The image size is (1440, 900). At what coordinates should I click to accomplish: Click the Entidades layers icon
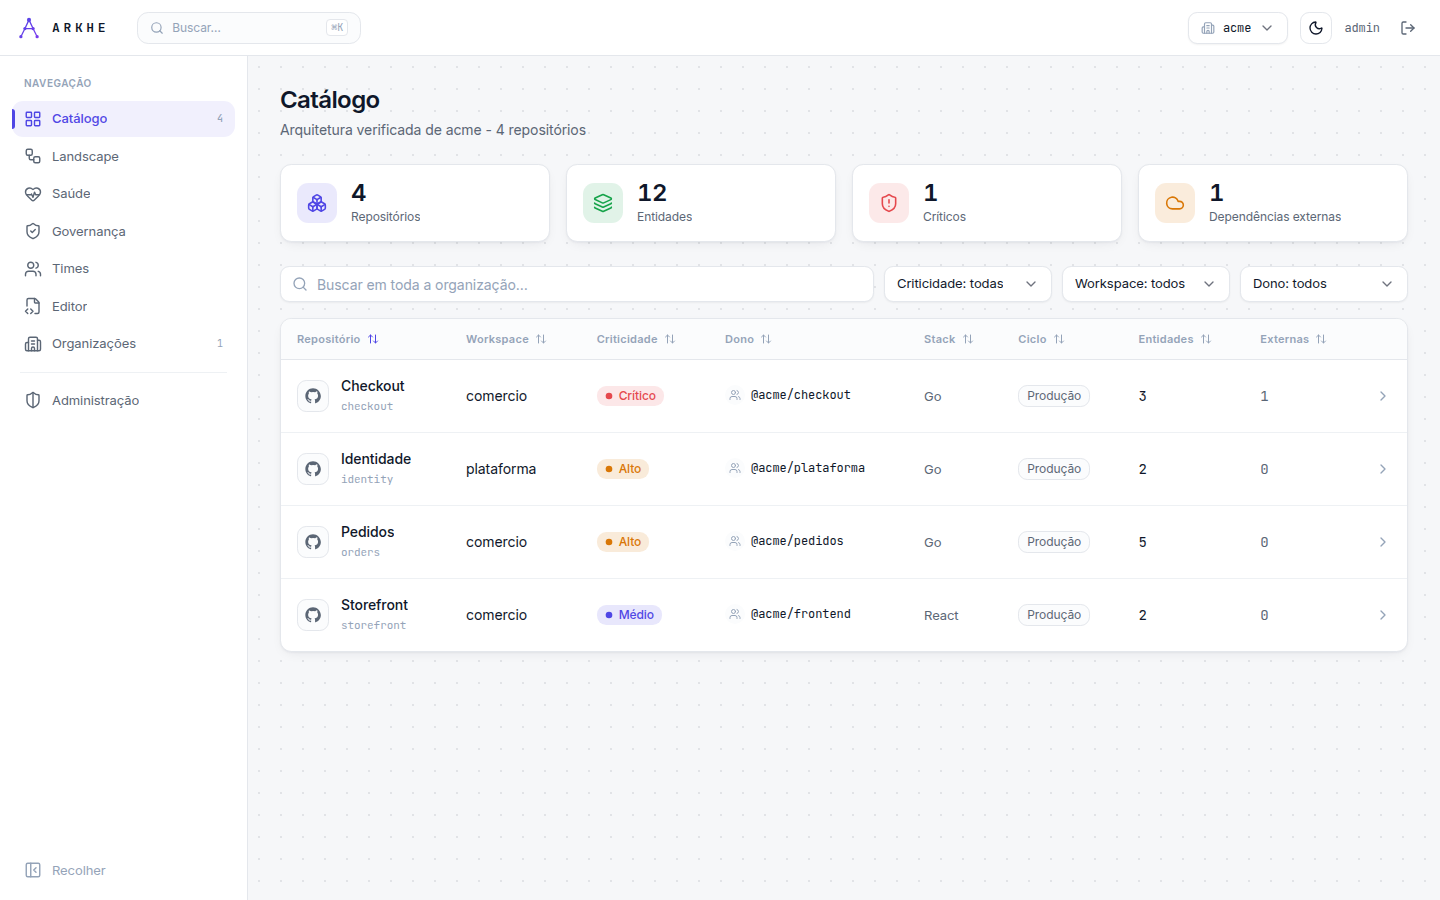click(x=603, y=203)
